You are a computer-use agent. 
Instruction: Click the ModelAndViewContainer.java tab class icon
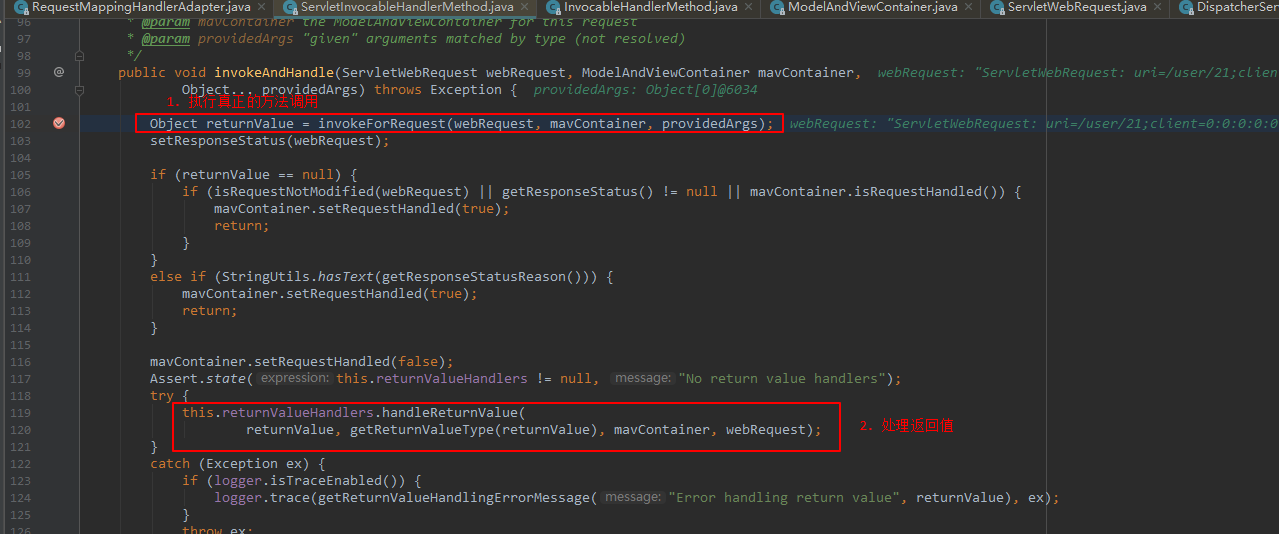click(x=775, y=8)
